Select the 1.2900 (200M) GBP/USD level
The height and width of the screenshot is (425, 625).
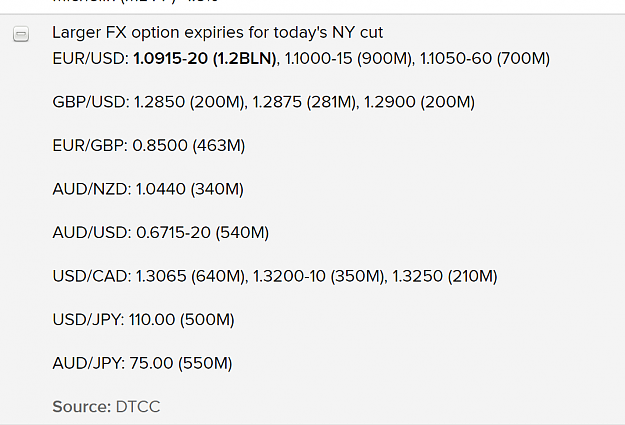click(419, 102)
